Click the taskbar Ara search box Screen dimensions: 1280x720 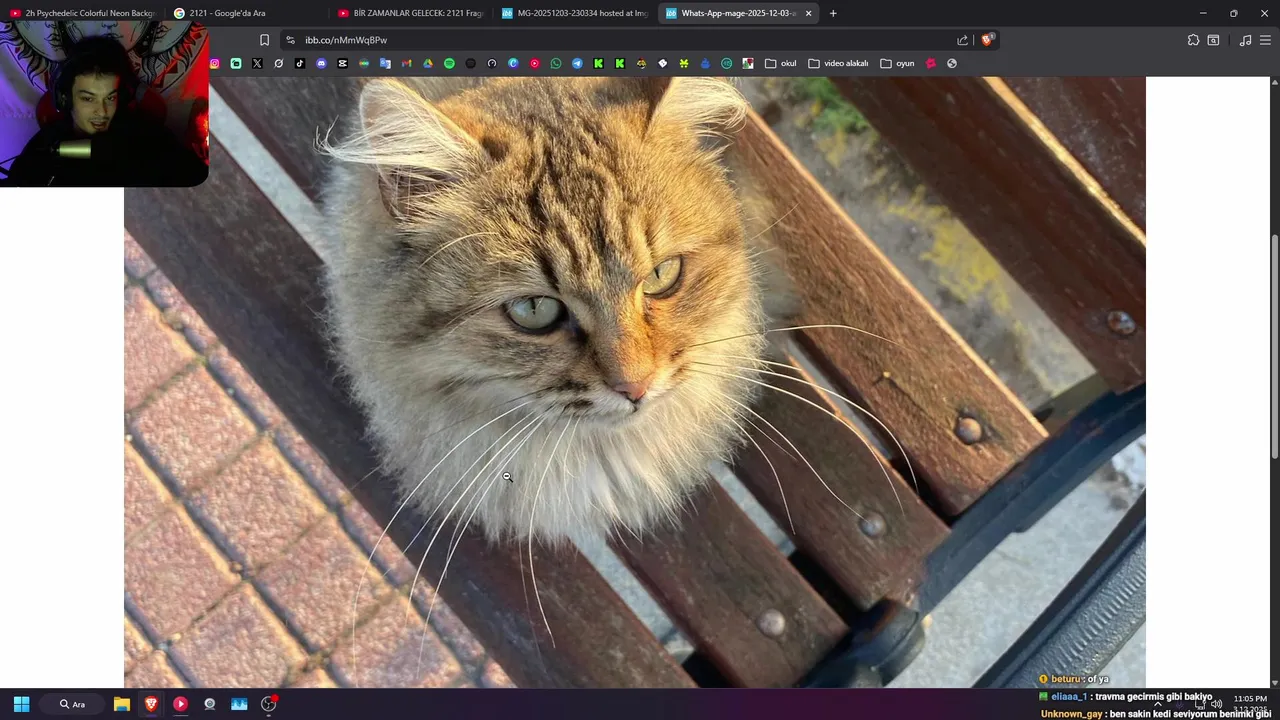click(73, 704)
